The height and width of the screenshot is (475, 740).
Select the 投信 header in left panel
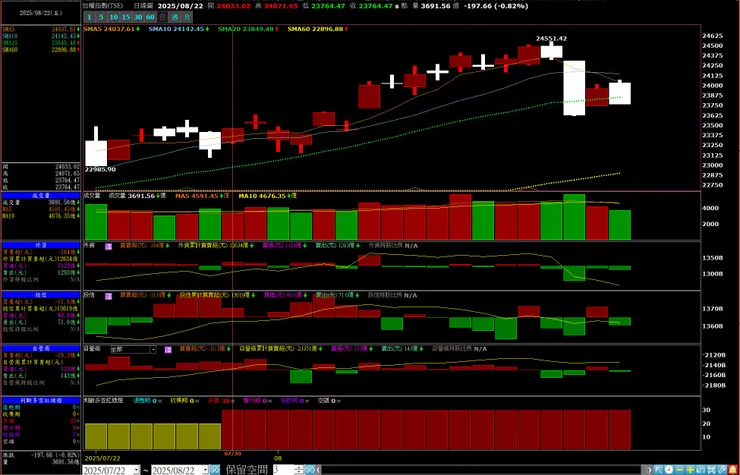(x=41, y=295)
